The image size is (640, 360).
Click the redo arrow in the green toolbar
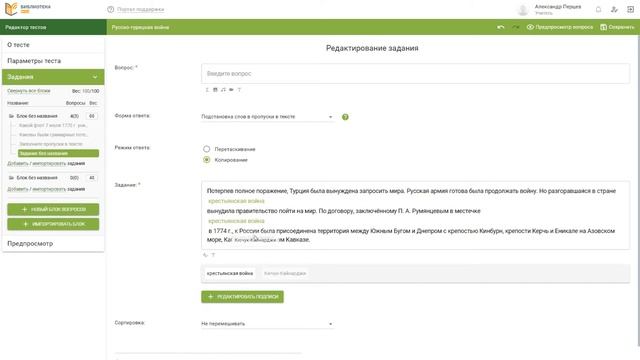(x=516, y=27)
